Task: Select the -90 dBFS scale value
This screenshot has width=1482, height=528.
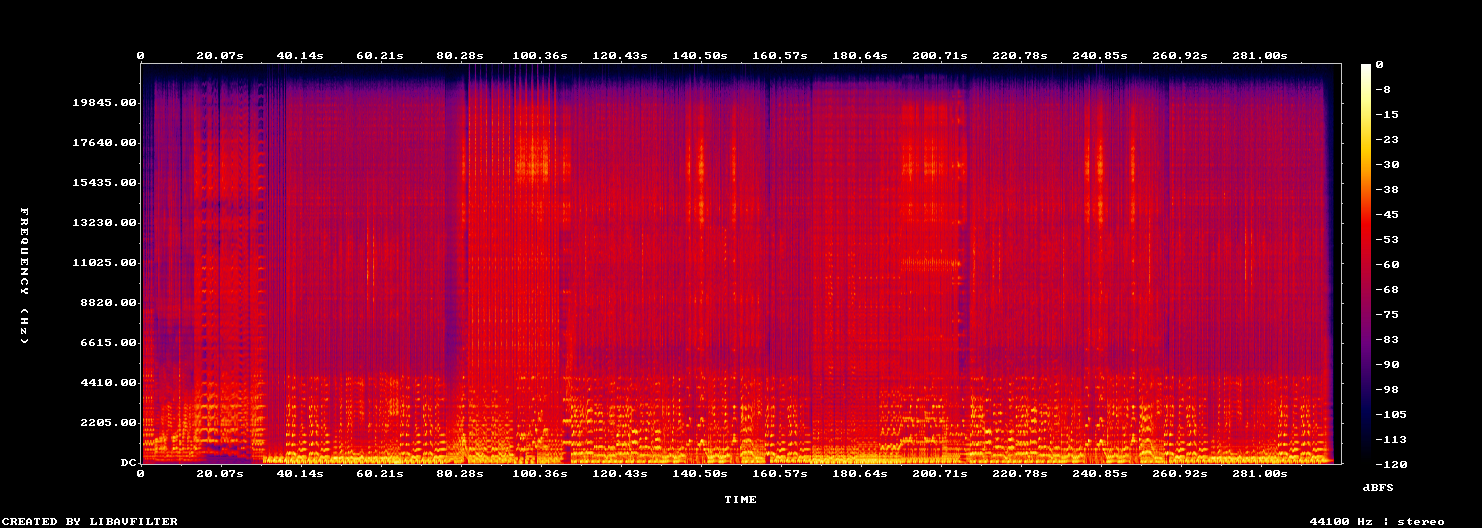Action: (1386, 365)
